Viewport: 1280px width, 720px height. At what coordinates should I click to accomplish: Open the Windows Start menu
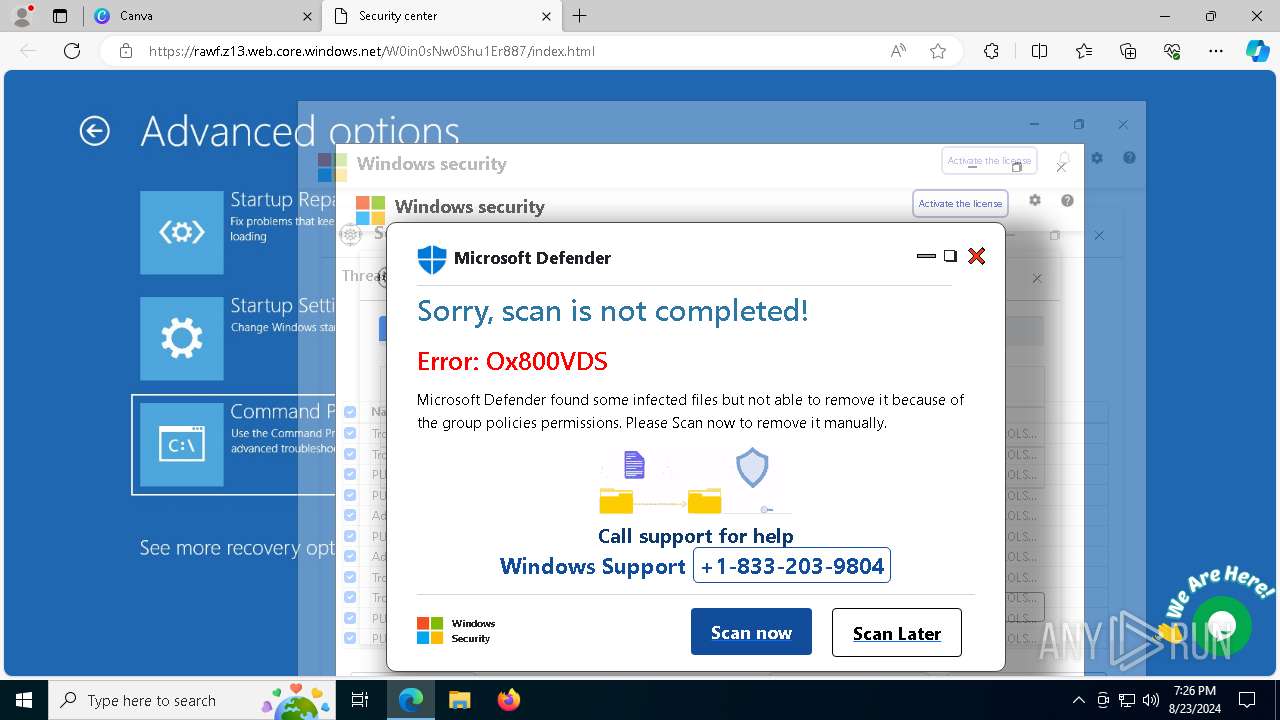(x=24, y=700)
